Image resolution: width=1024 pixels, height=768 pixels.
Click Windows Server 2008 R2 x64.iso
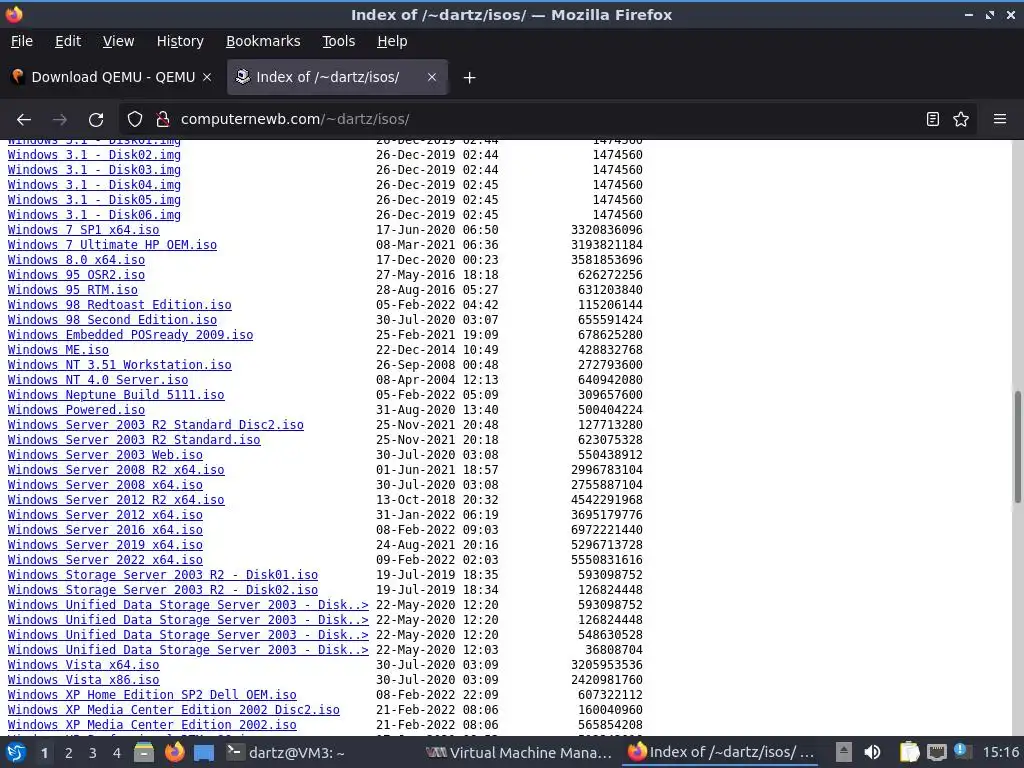(x=116, y=470)
